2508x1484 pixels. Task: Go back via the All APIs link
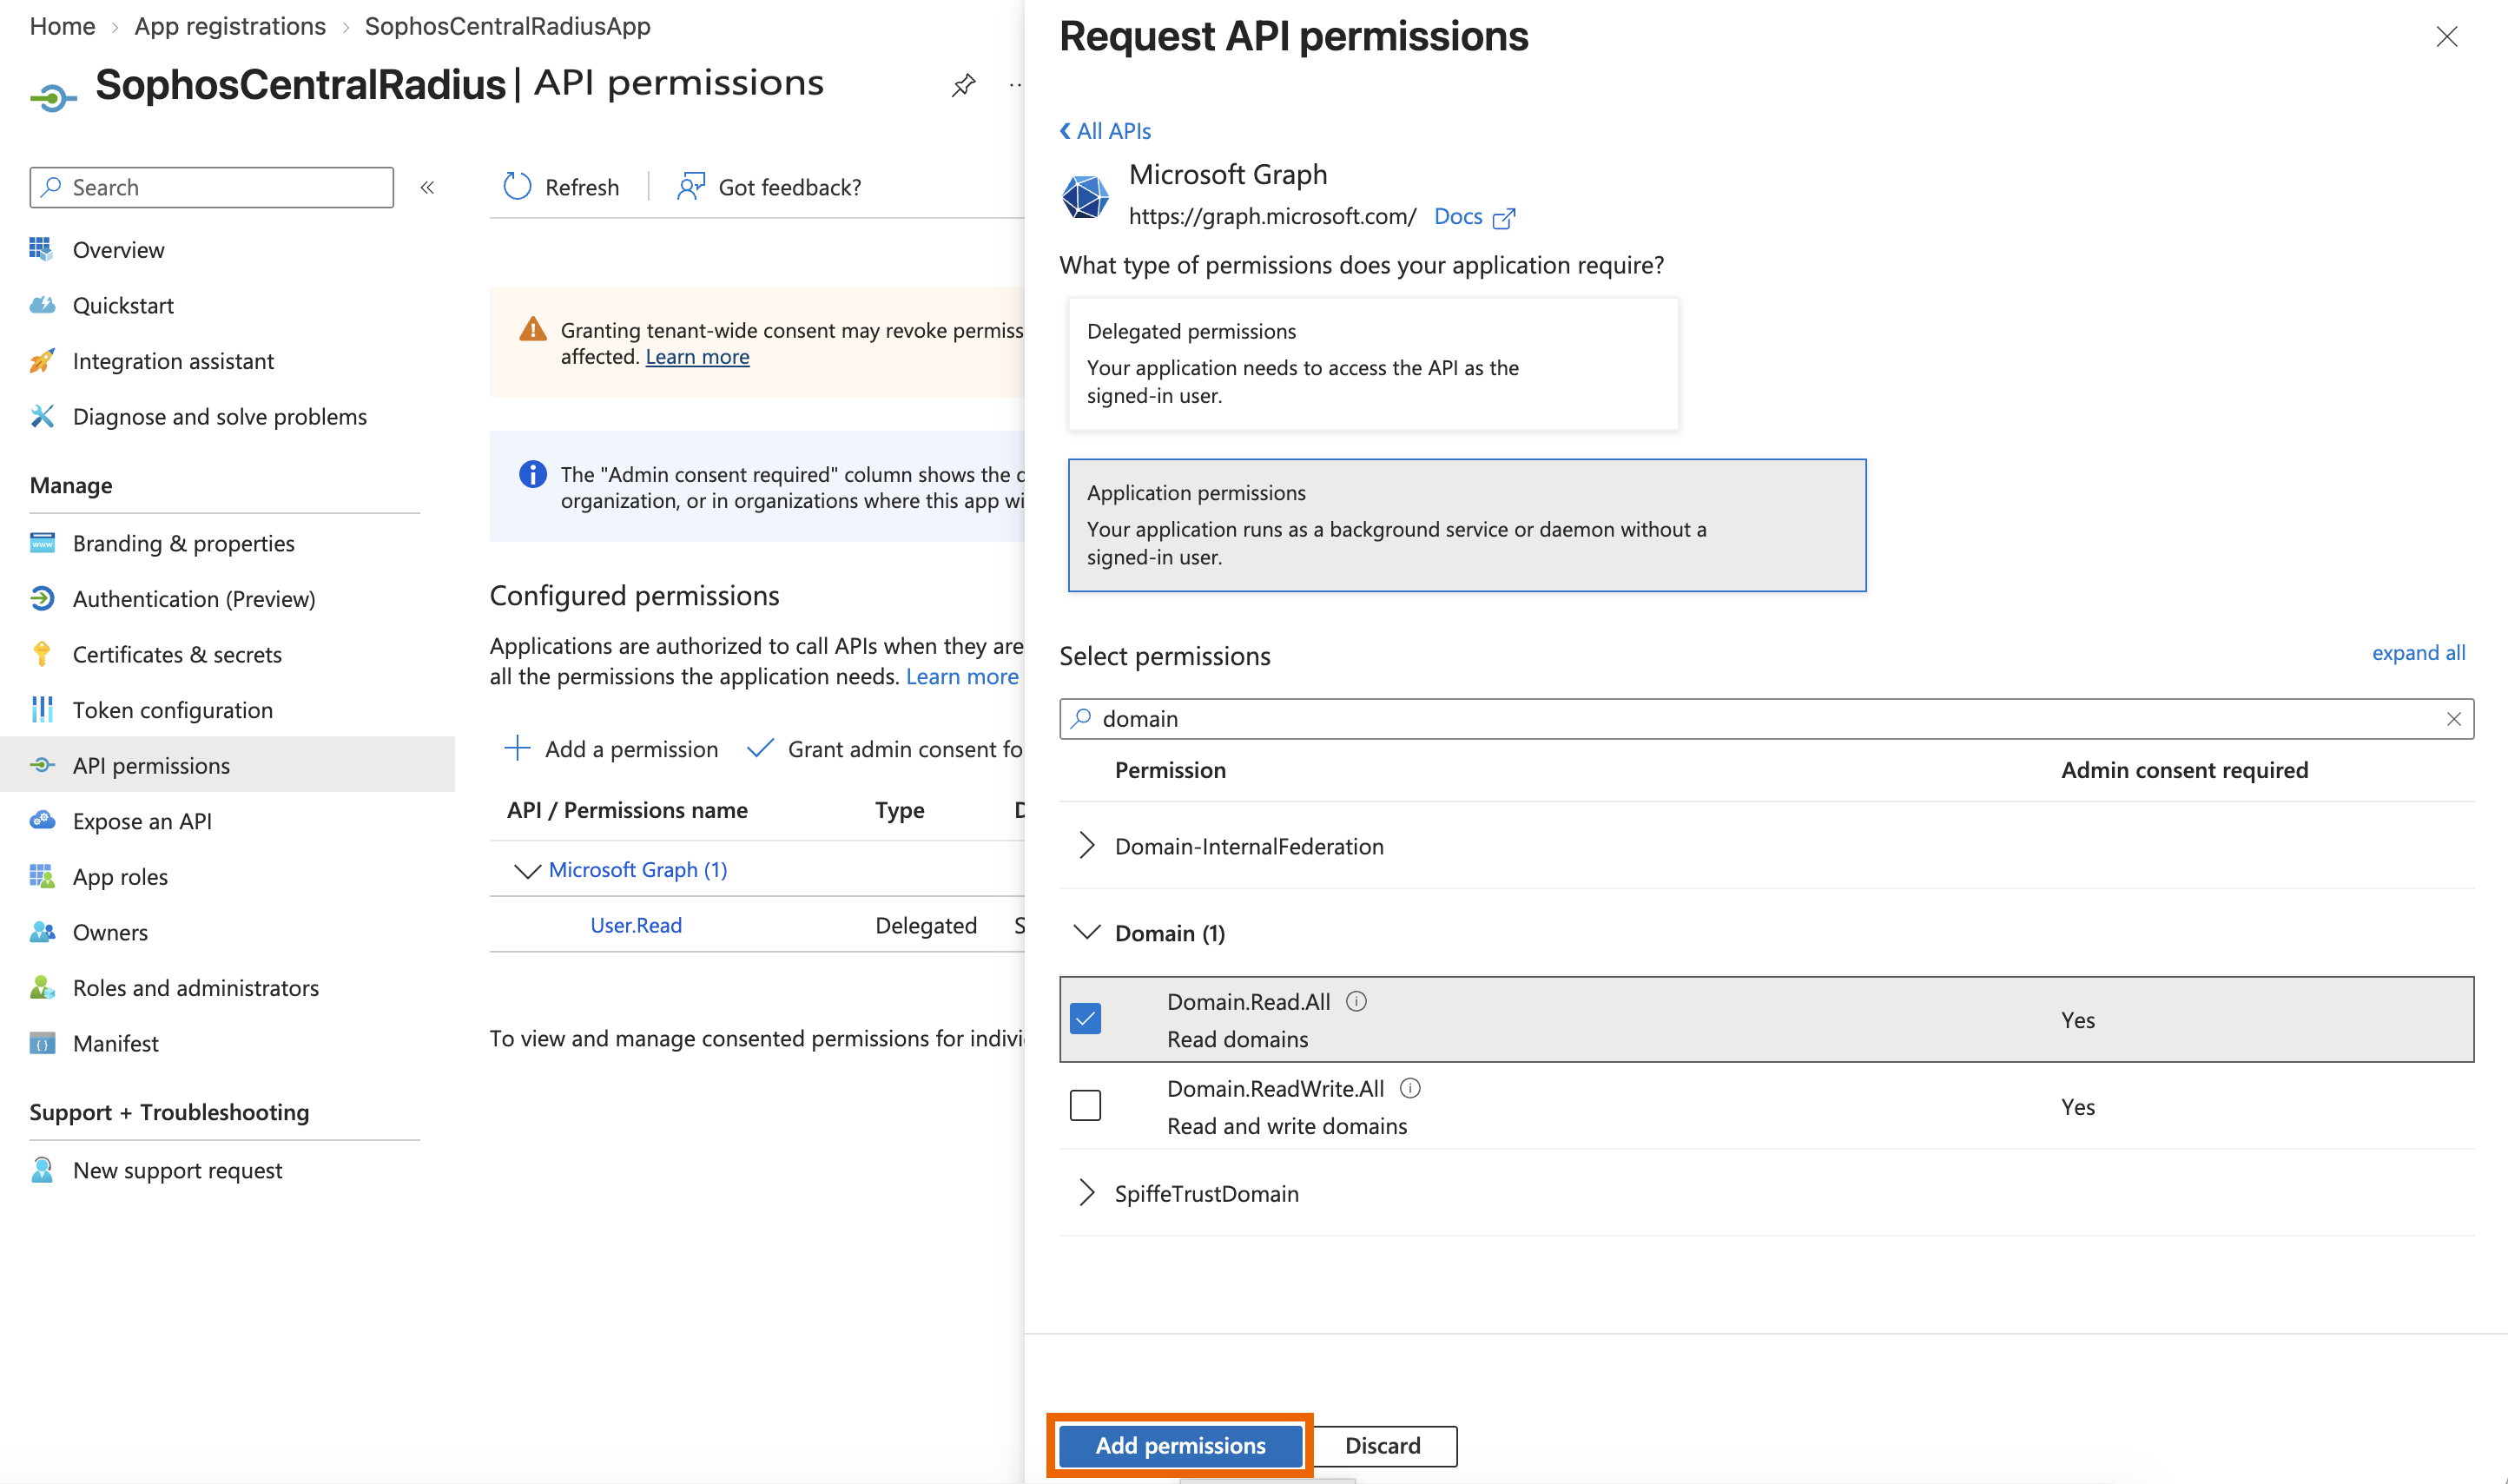[x=1105, y=131]
